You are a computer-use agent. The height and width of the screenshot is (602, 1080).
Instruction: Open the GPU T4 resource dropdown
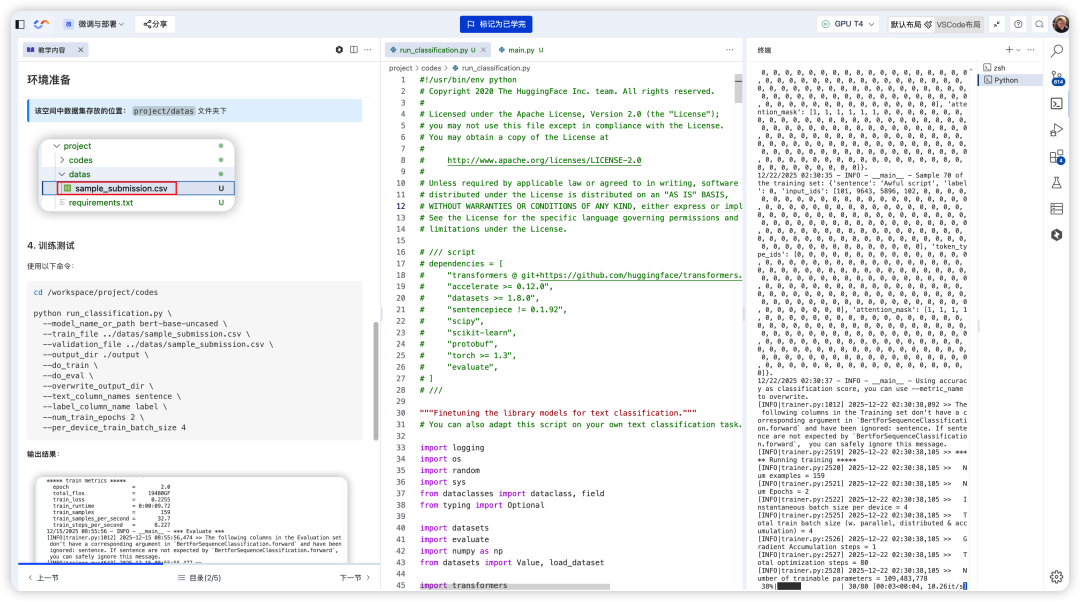[848, 24]
